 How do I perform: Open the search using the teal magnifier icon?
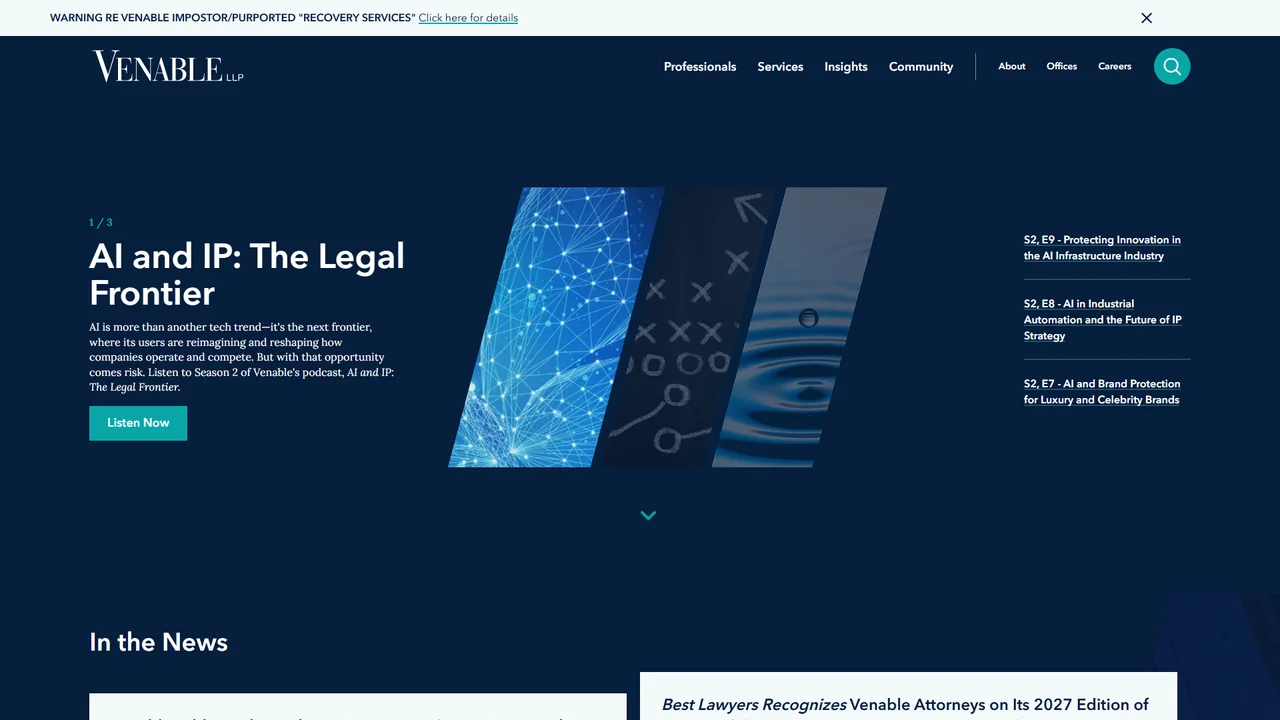point(1172,66)
